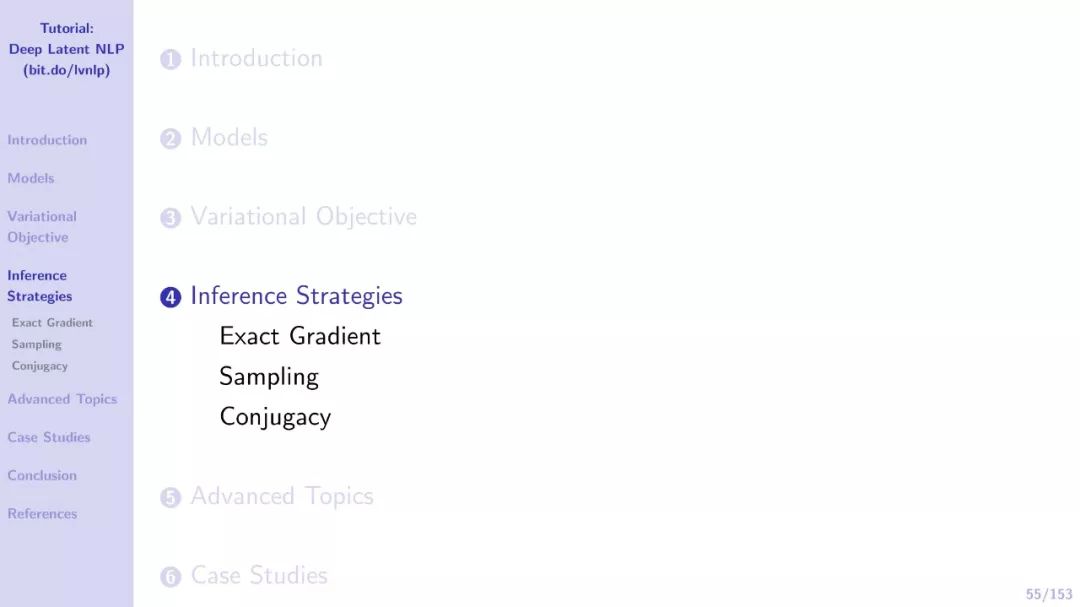Select Variational Objective in the sidebar
This screenshot has height=607, width=1080.
click(x=41, y=227)
